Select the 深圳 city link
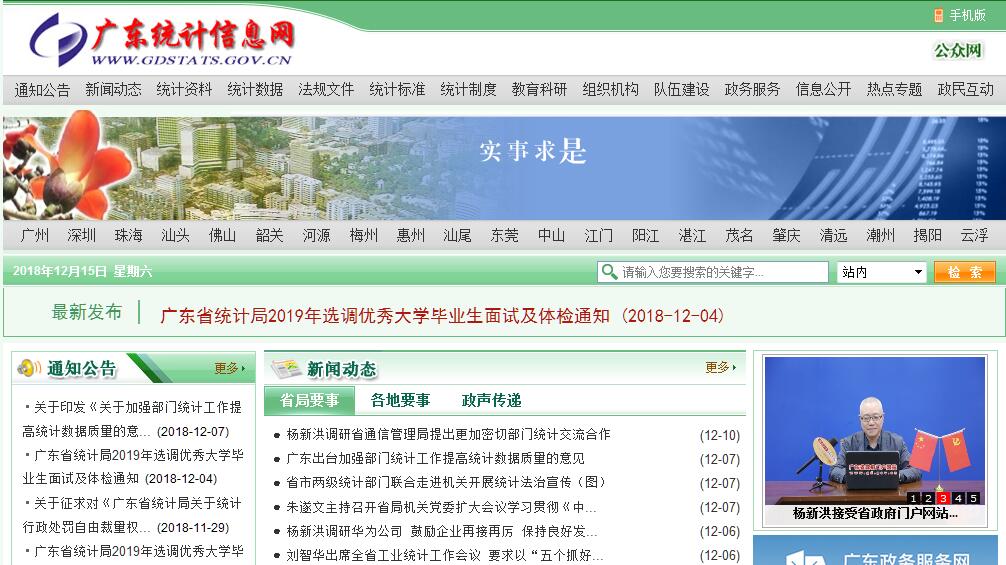1006x565 pixels. 81,235
